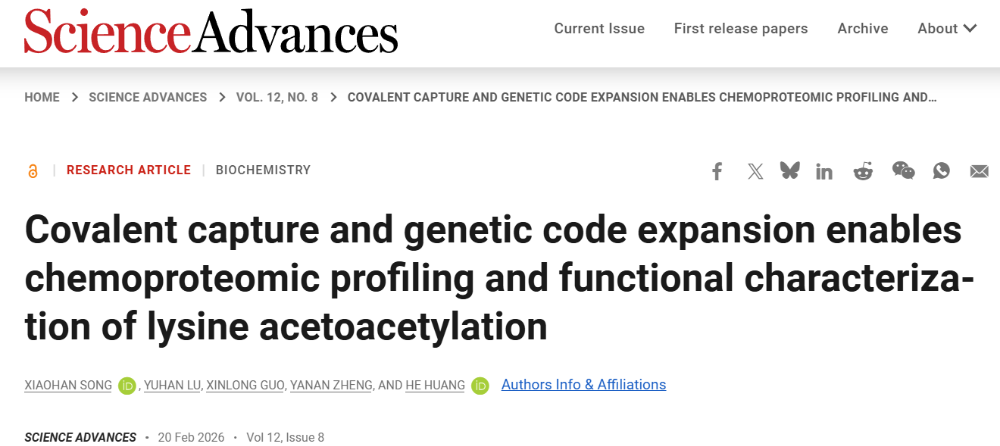This screenshot has width=1000, height=446.
Task: Share article on LinkedIn
Action: pos(824,171)
